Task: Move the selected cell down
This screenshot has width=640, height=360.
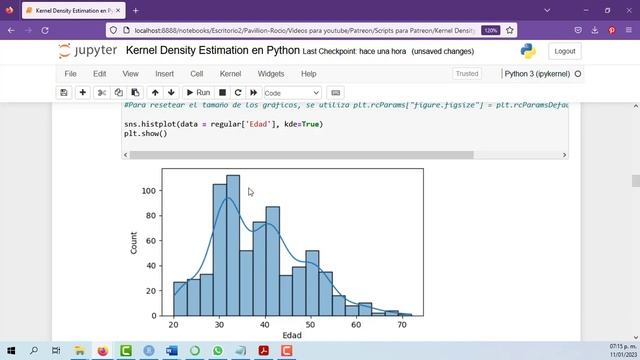Action: (x=171, y=93)
